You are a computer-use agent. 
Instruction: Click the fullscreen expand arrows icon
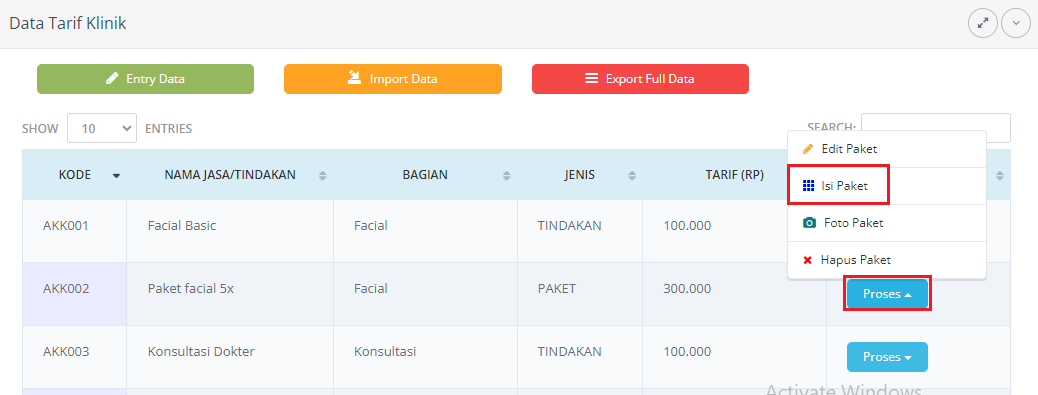983,24
